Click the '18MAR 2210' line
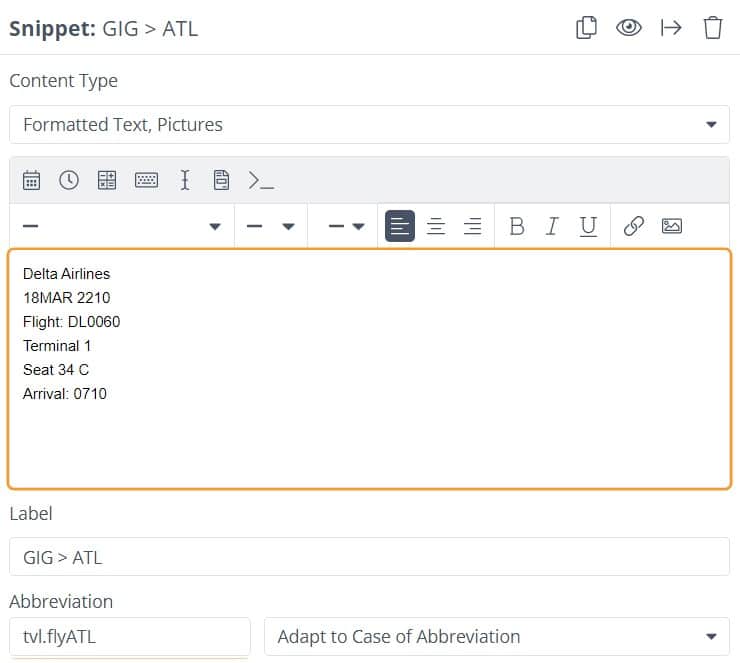740x663 pixels. 67,298
